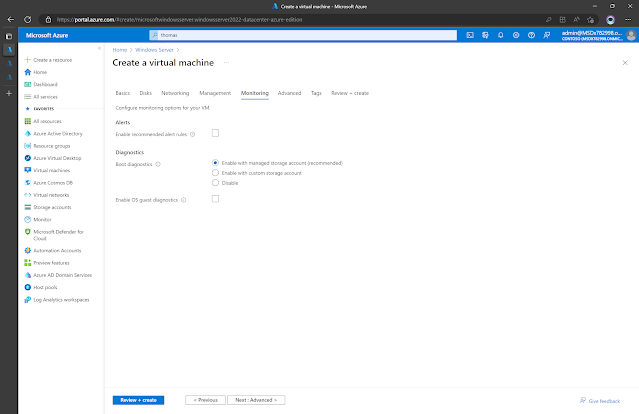
Task: Open Host pools in sidebar
Action: pos(41,287)
